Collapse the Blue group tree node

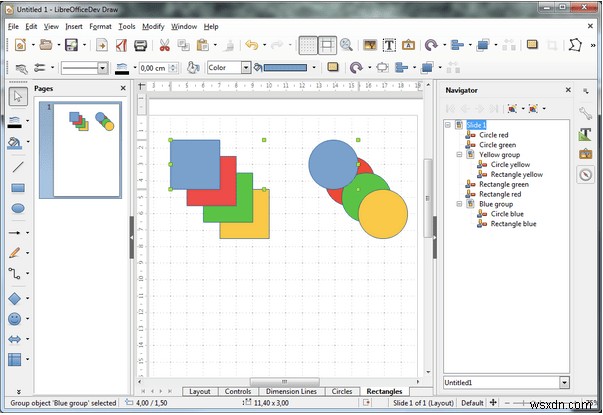[459, 204]
